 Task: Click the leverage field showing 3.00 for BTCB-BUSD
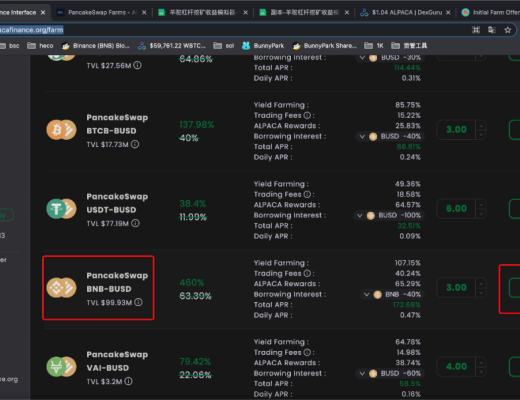tap(456, 130)
